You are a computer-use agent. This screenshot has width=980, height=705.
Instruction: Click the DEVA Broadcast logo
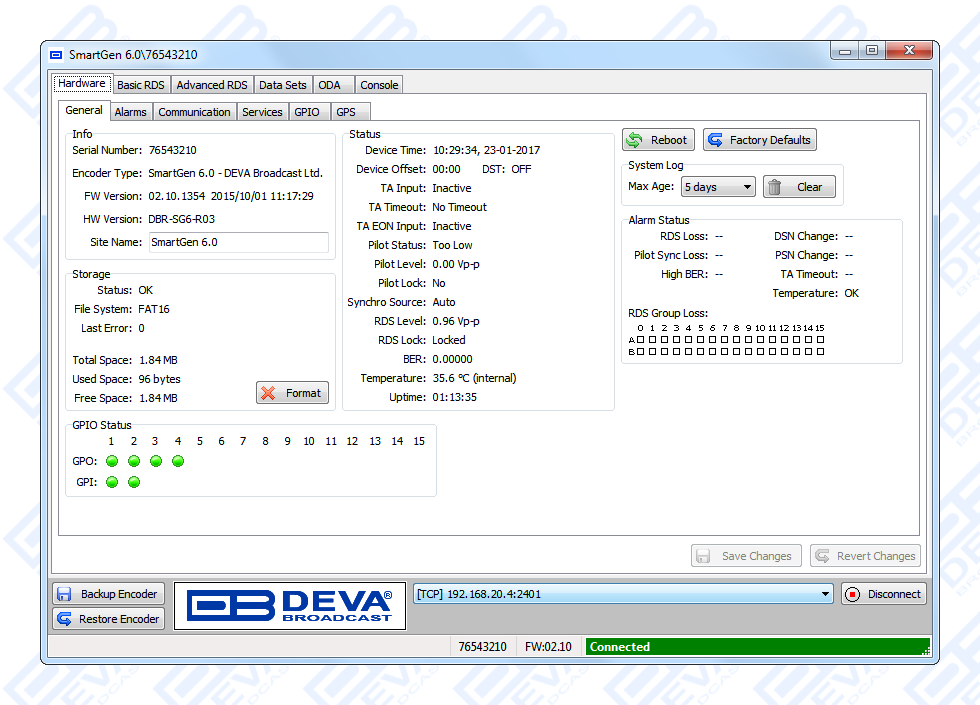290,606
